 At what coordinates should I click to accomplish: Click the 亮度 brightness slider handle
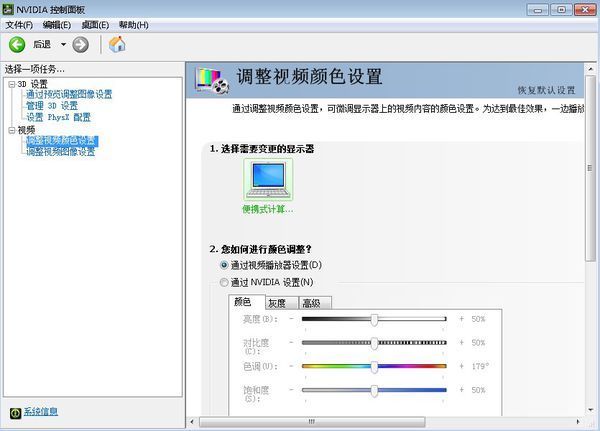pyautogui.click(x=374, y=320)
